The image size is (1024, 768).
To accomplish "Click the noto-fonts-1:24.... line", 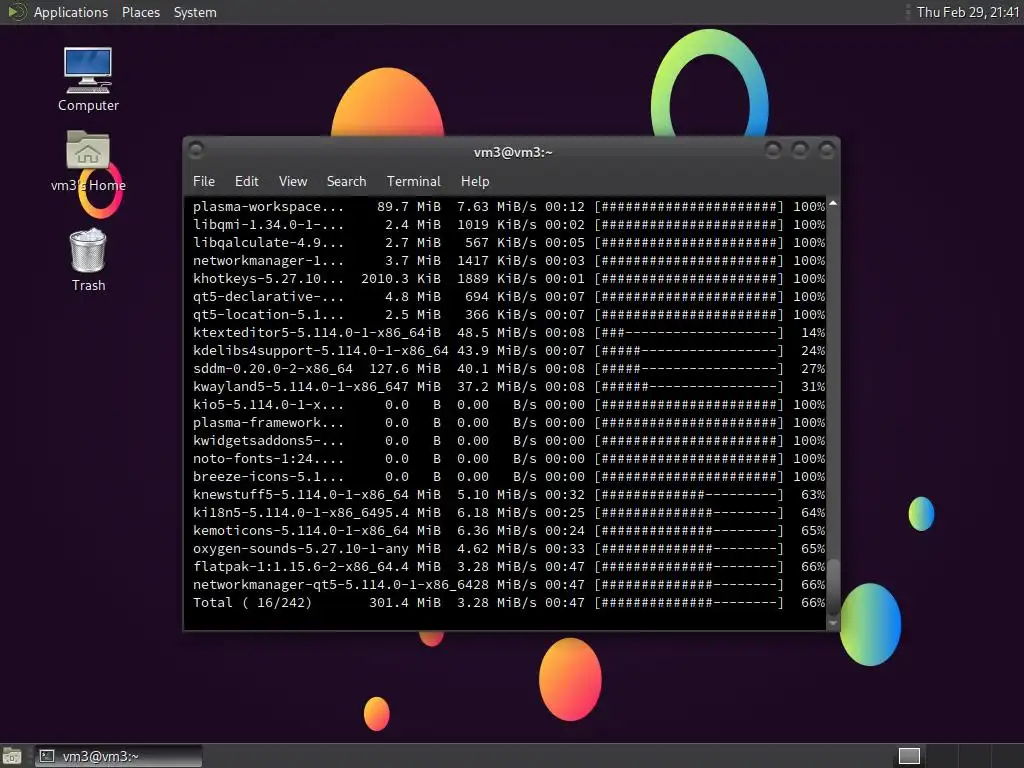I will [509, 458].
